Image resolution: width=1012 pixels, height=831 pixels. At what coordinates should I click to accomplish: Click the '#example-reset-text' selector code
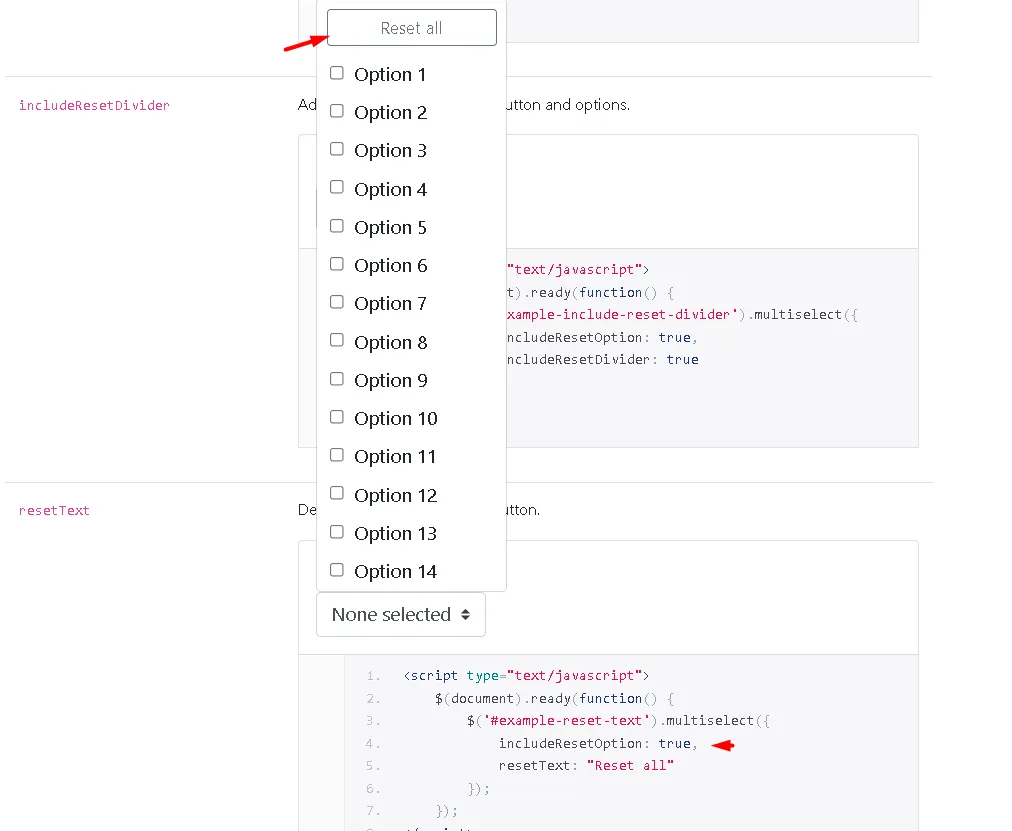pyautogui.click(x=566, y=721)
